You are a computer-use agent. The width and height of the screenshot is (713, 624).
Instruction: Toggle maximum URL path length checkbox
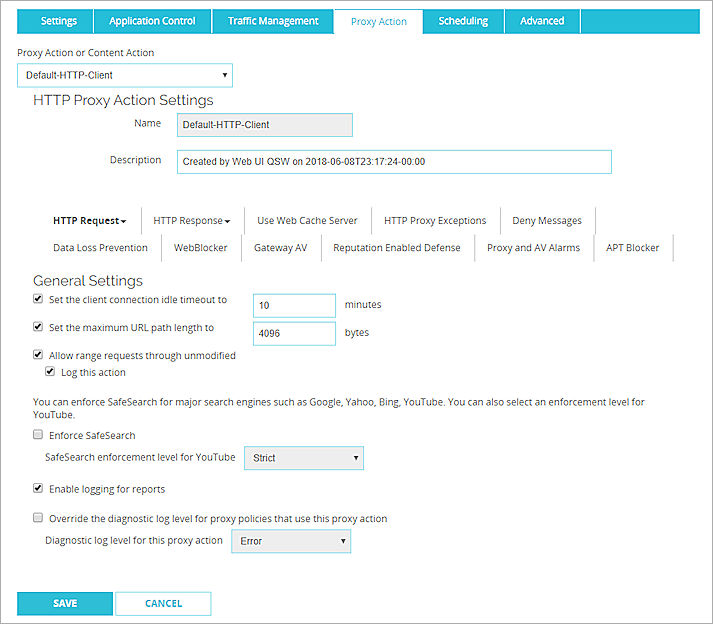point(38,327)
